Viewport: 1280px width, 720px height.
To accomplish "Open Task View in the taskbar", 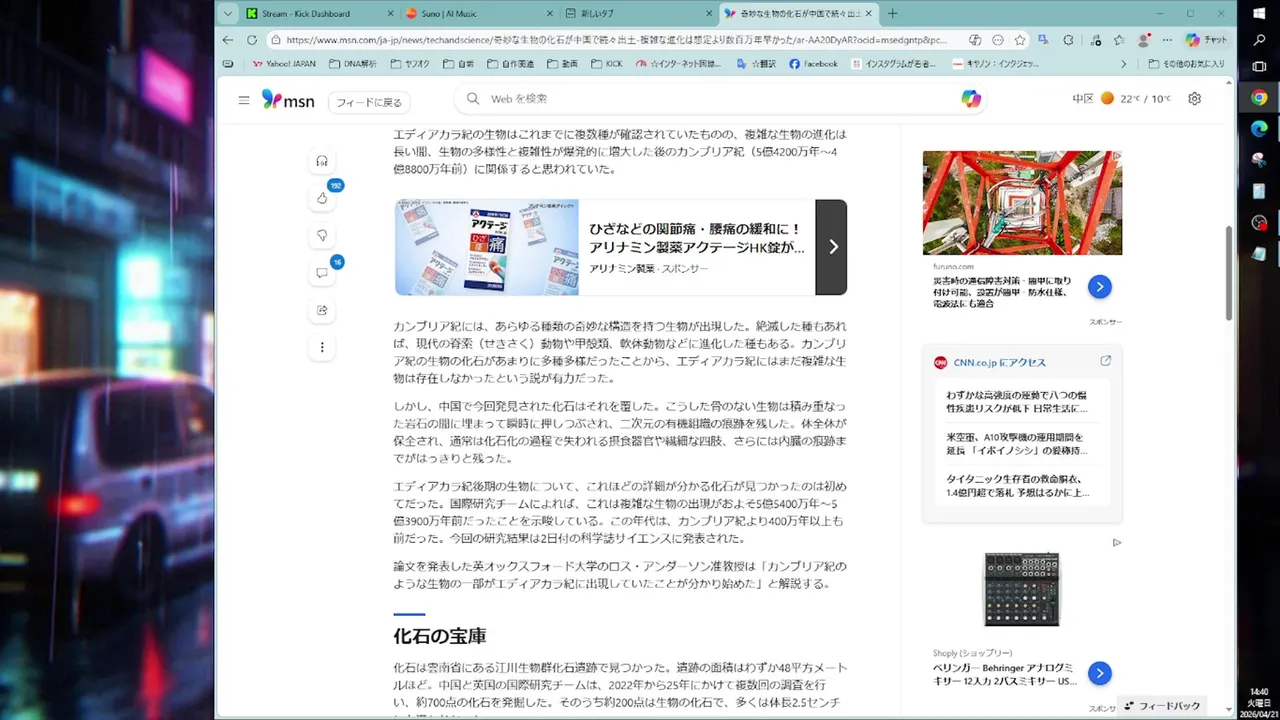I will [1259, 67].
